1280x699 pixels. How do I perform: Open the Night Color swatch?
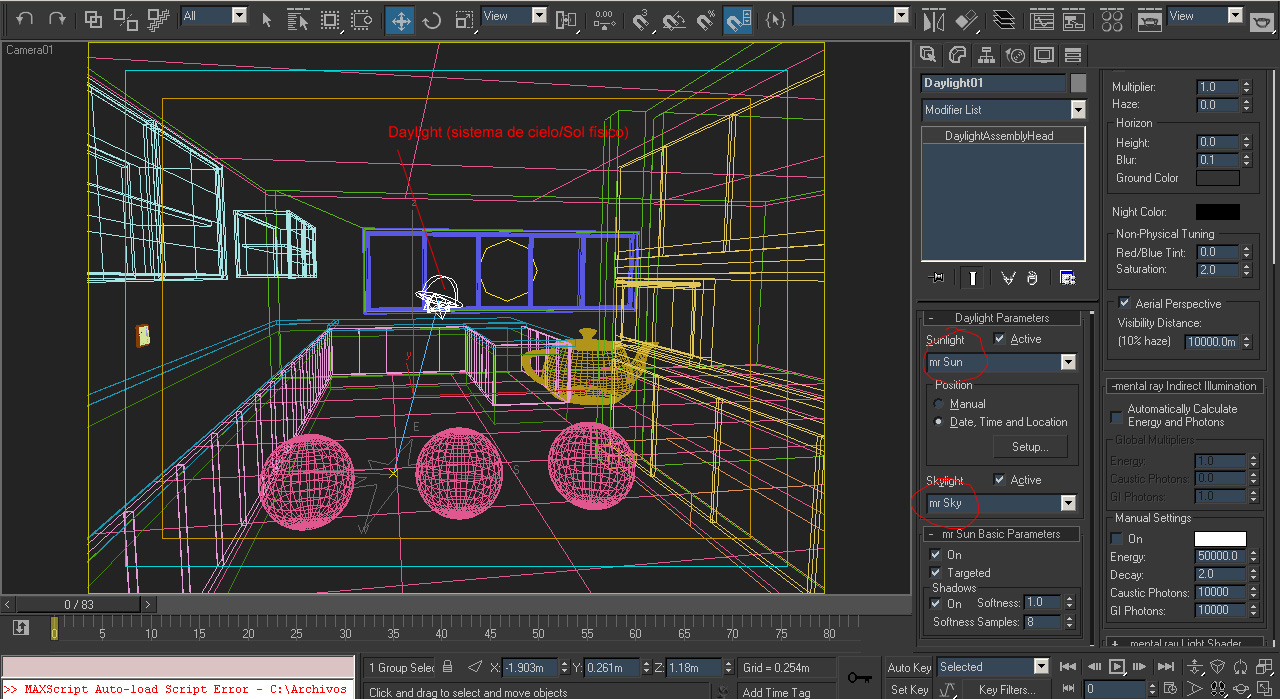(x=1217, y=212)
